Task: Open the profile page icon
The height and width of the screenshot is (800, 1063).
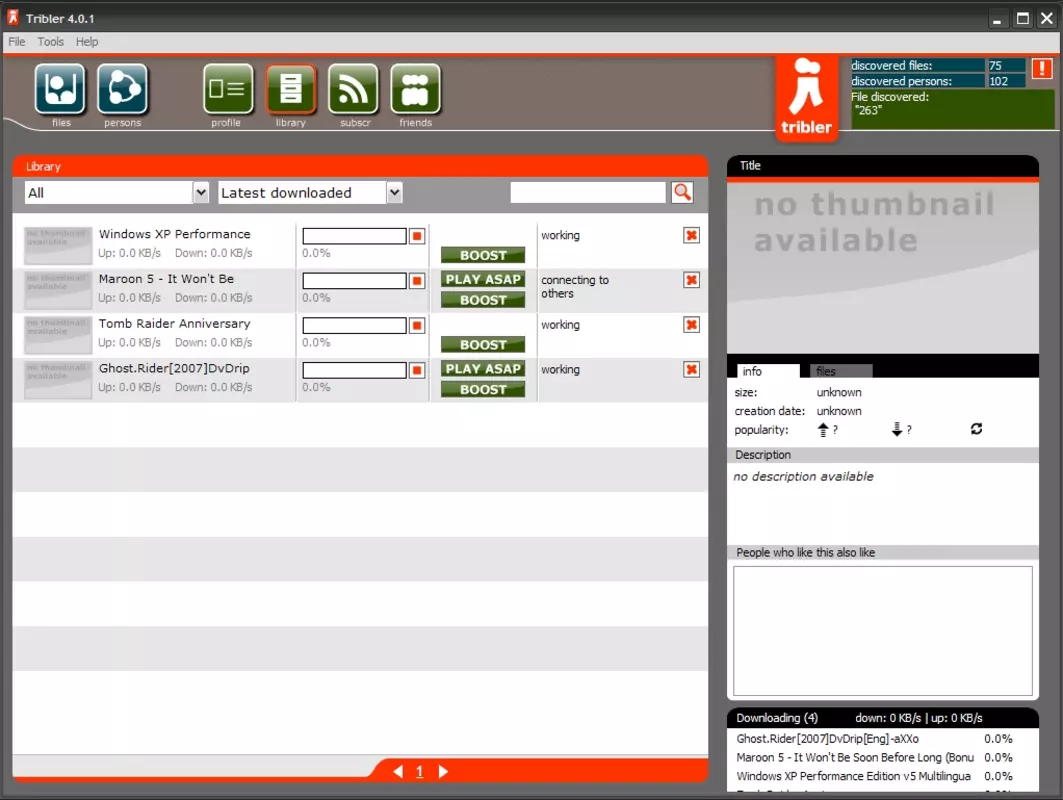Action: pos(228,89)
